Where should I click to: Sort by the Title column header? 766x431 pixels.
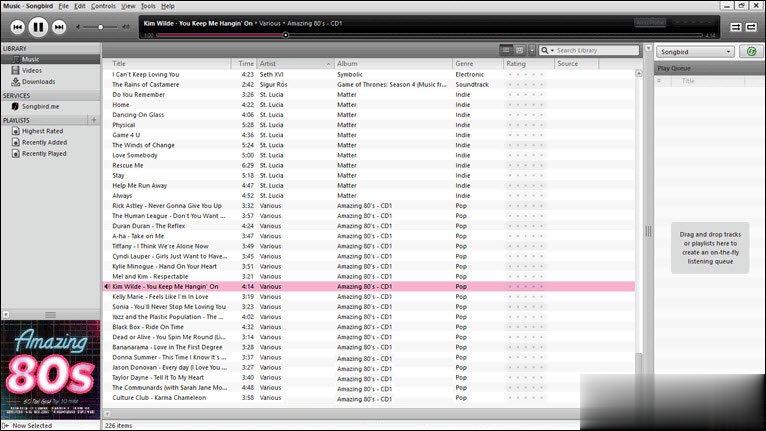click(166, 64)
